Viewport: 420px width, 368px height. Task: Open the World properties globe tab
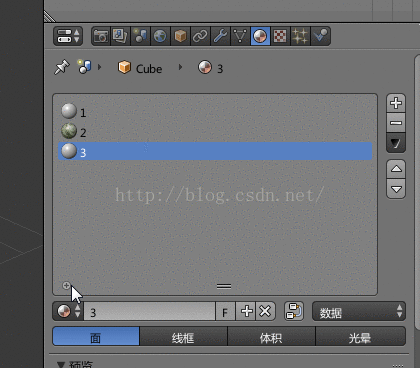click(x=160, y=36)
